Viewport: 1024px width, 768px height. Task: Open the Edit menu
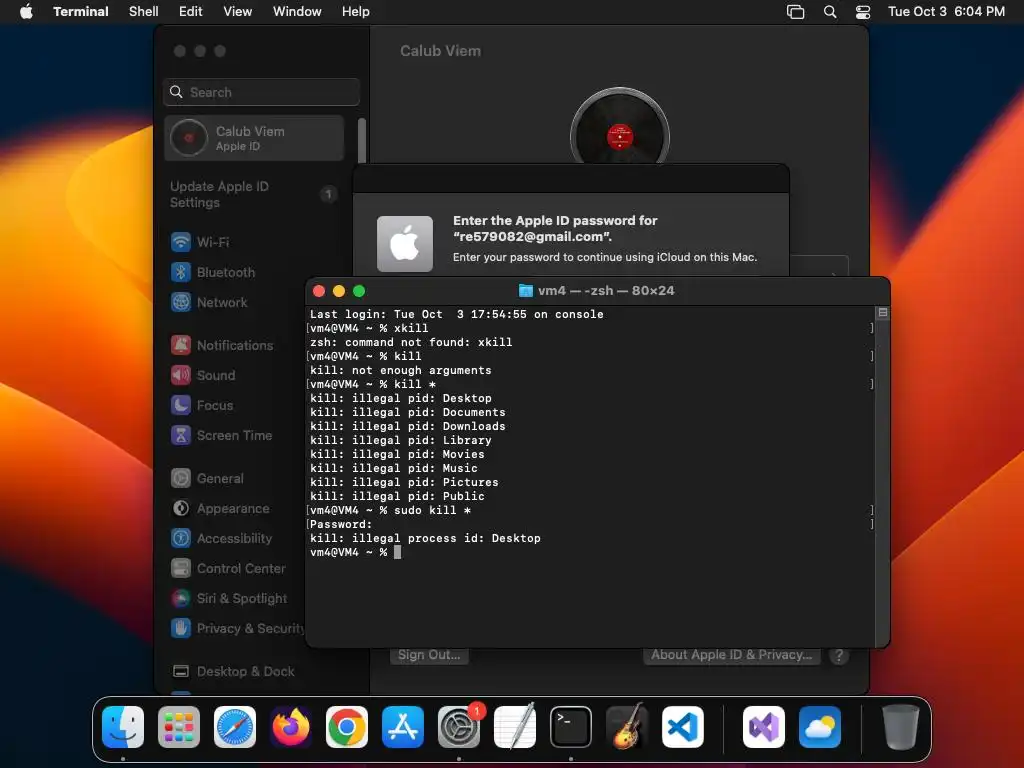pos(191,12)
